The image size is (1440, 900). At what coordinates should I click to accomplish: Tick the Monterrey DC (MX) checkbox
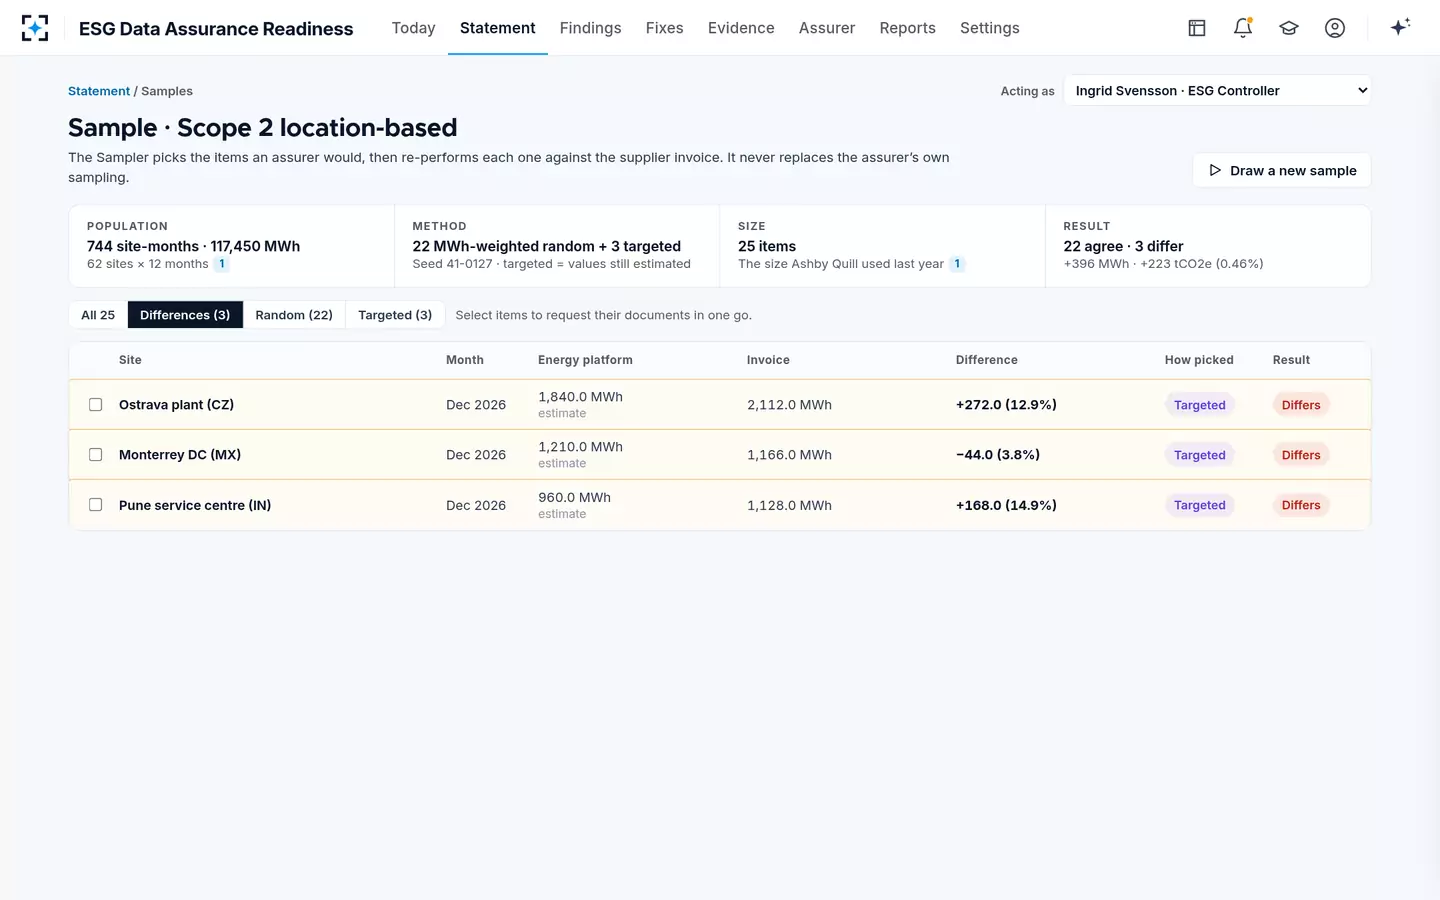click(96, 455)
